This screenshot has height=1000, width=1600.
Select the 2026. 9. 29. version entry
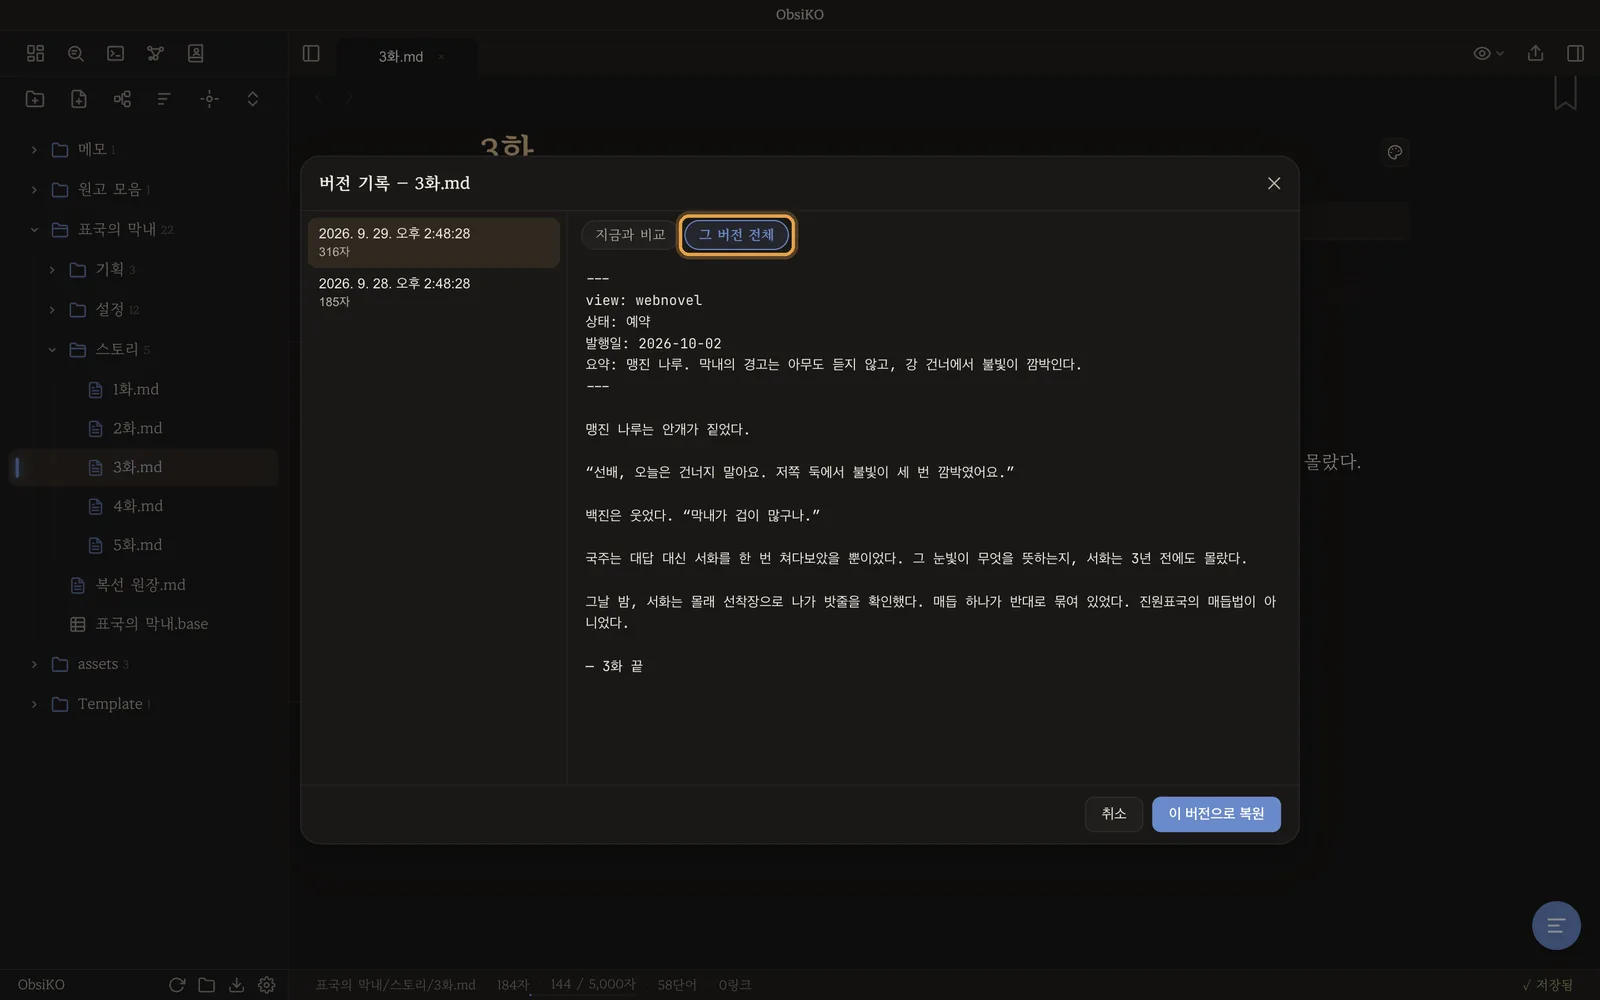433,242
